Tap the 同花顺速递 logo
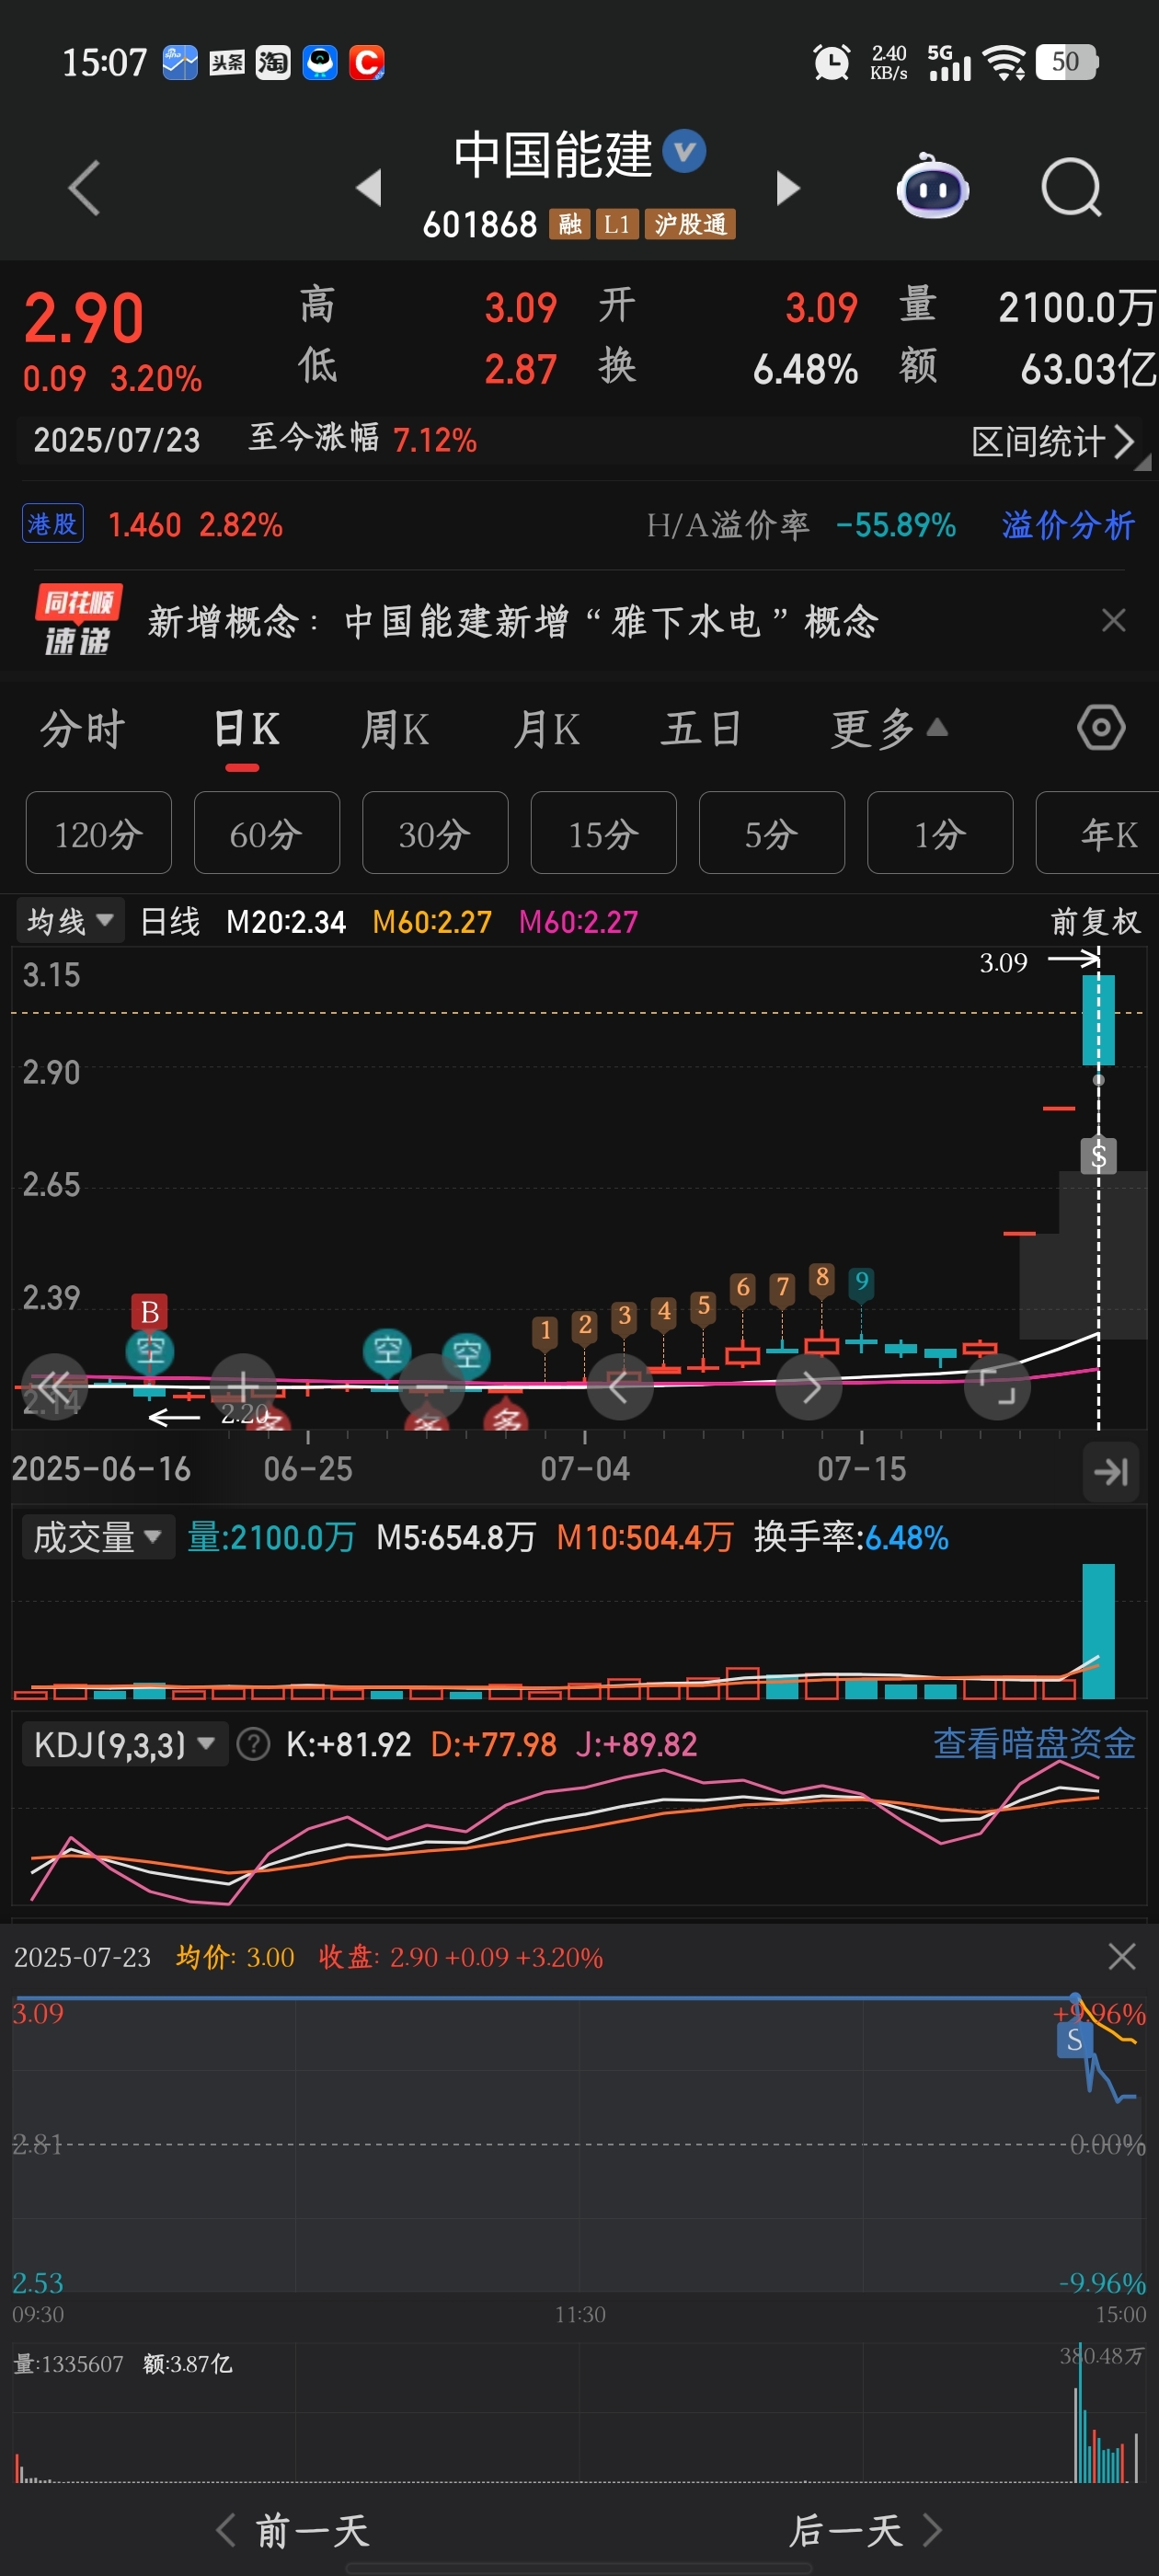 tap(78, 620)
